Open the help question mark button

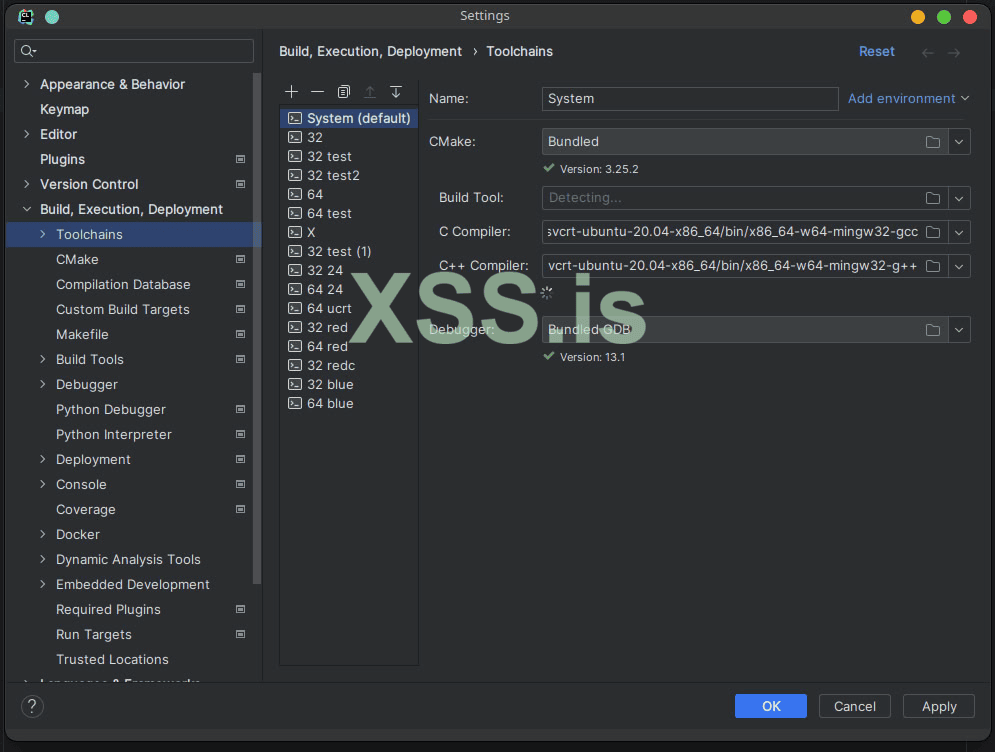tap(32, 706)
